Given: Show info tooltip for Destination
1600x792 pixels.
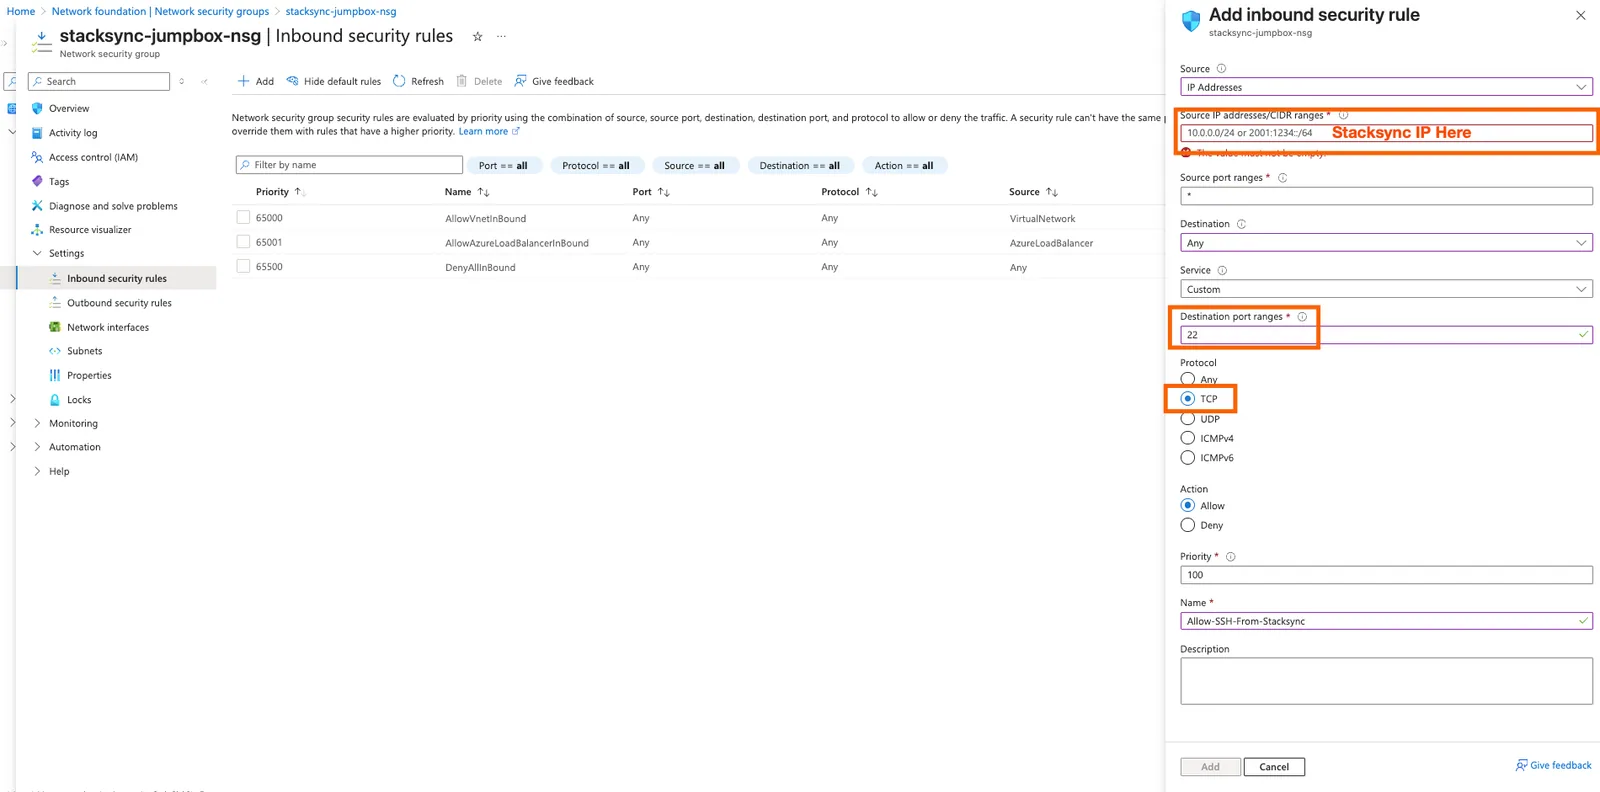Looking at the screenshot, I should tap(1241, 224).
